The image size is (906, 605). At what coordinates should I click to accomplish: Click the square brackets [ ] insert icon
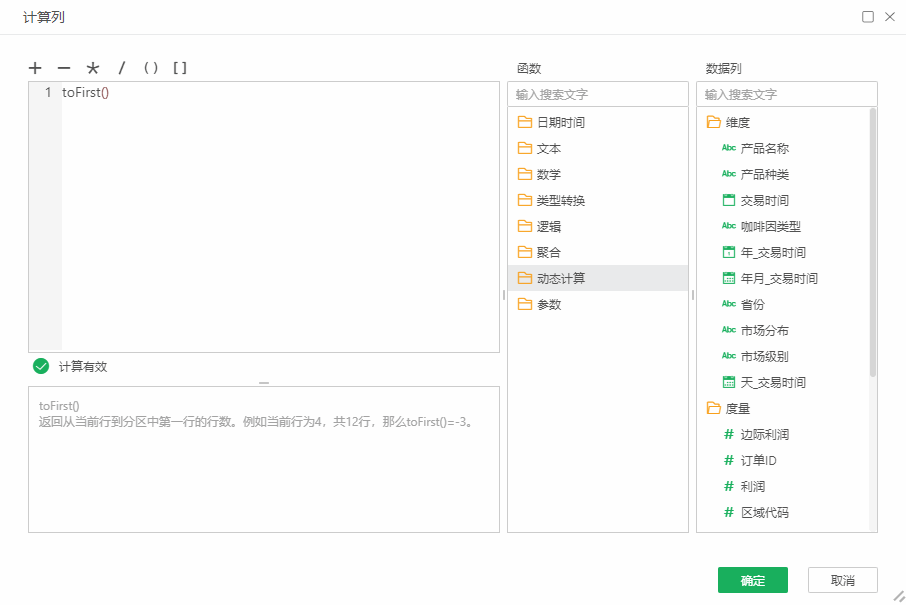pos(180,68)
